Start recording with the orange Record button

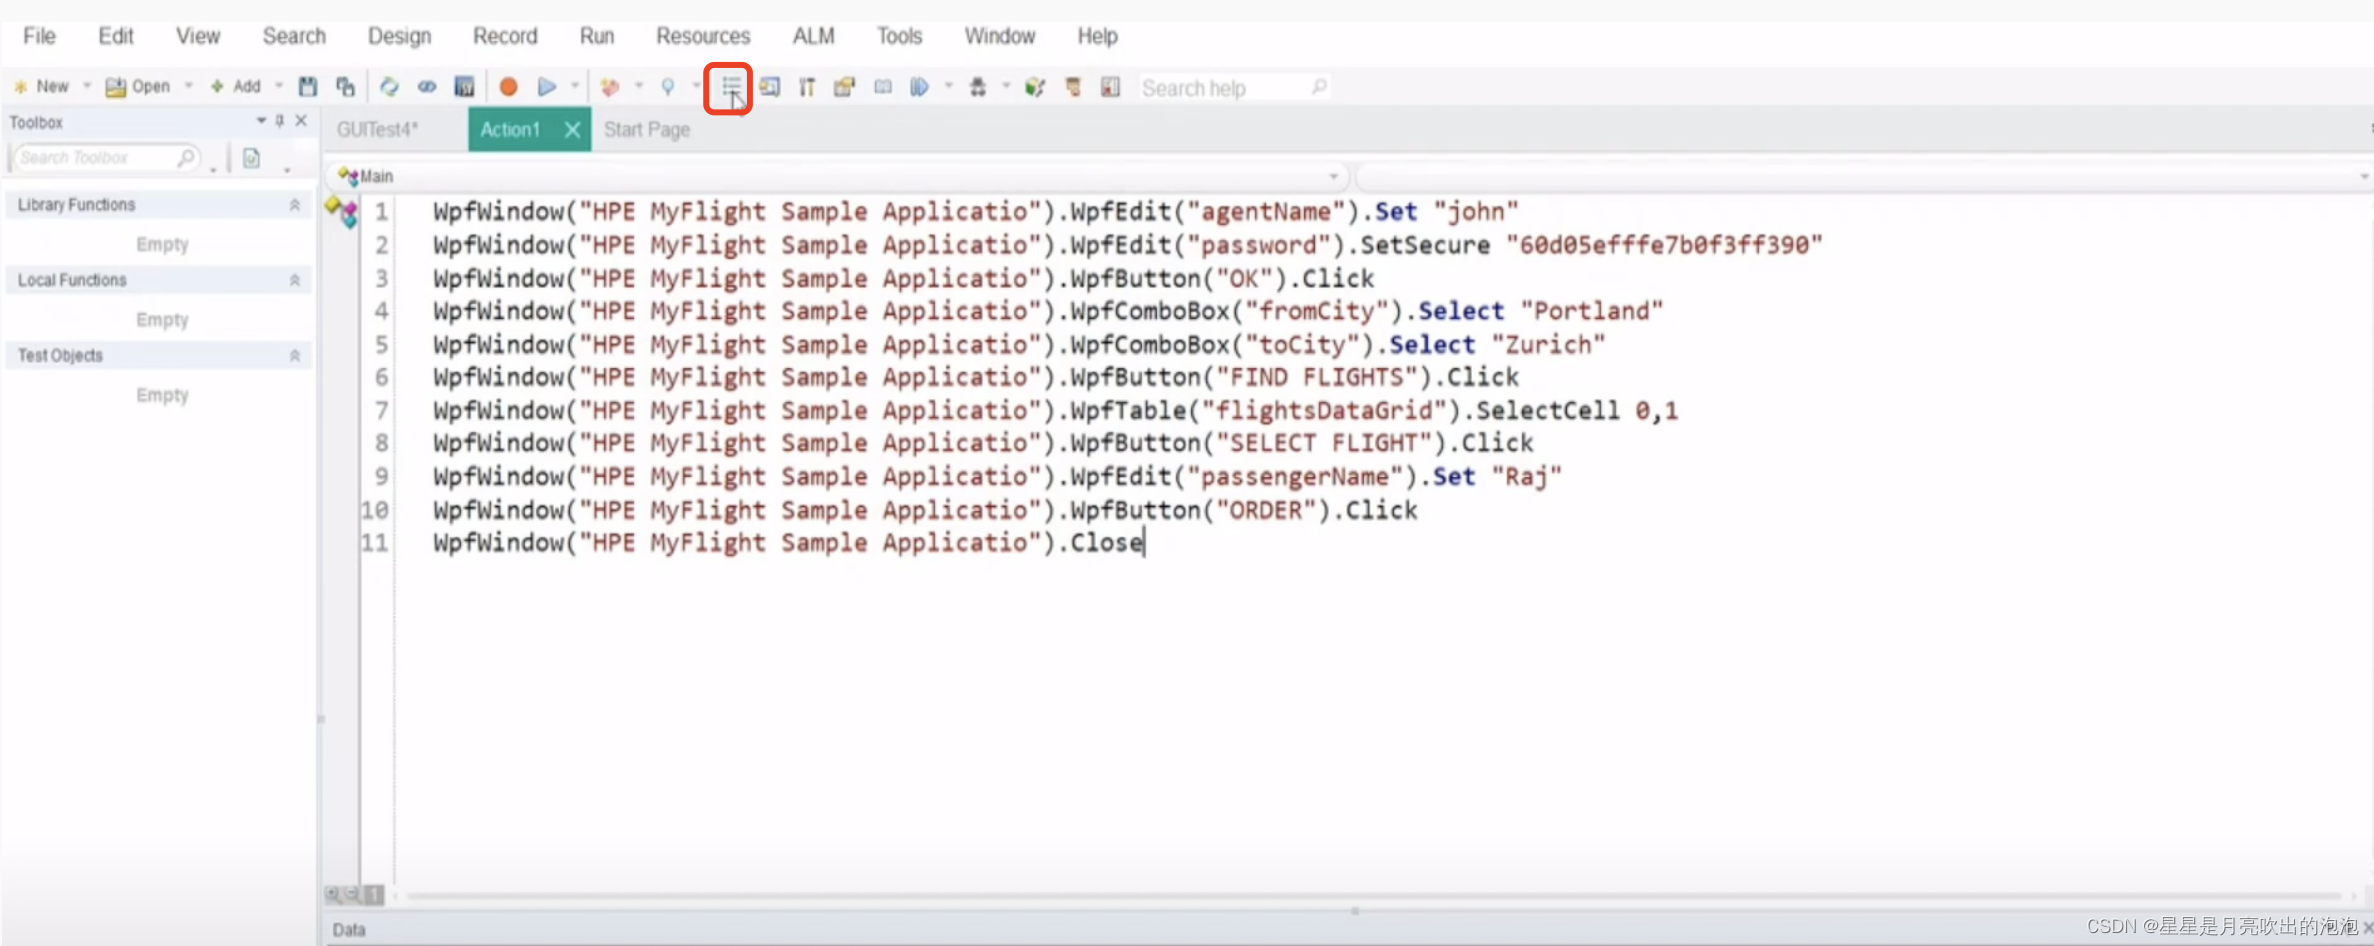coord(508,87)
